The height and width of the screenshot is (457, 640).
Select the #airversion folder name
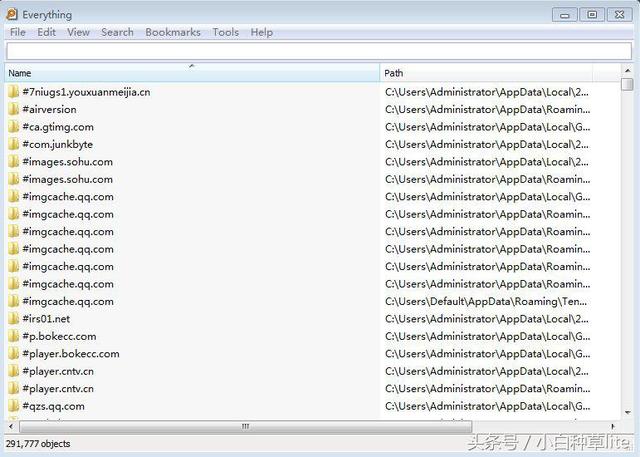click(49, 109)
